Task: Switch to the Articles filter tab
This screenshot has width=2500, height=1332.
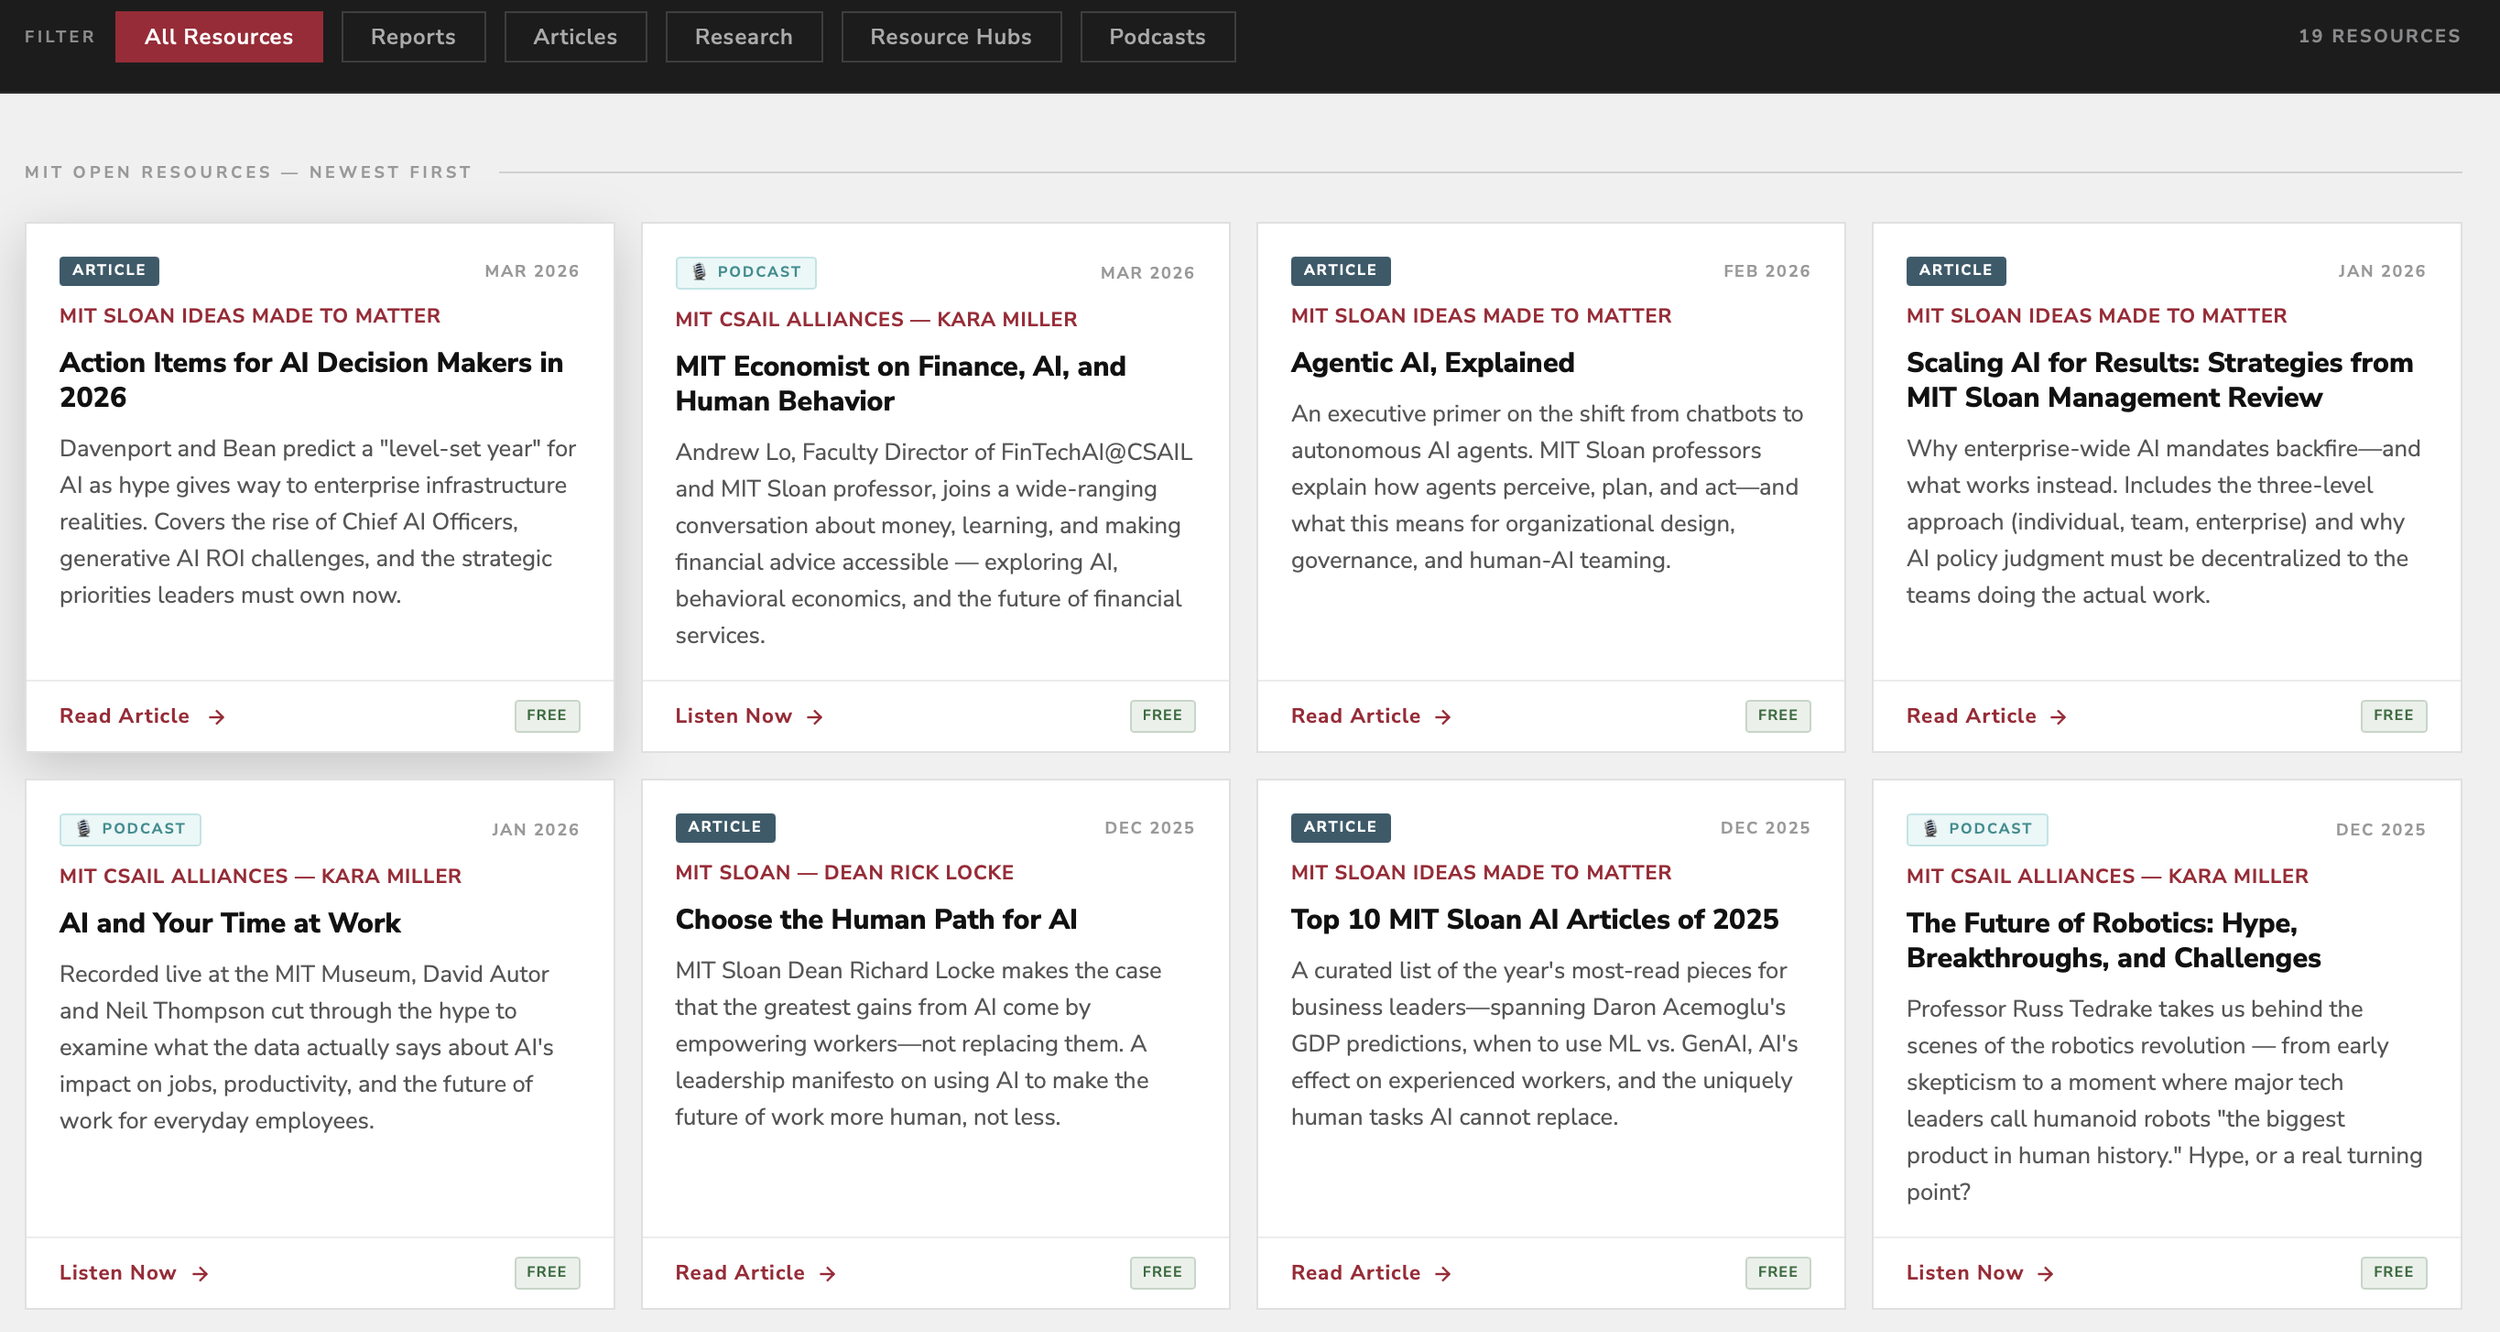Action: (575, 36)
